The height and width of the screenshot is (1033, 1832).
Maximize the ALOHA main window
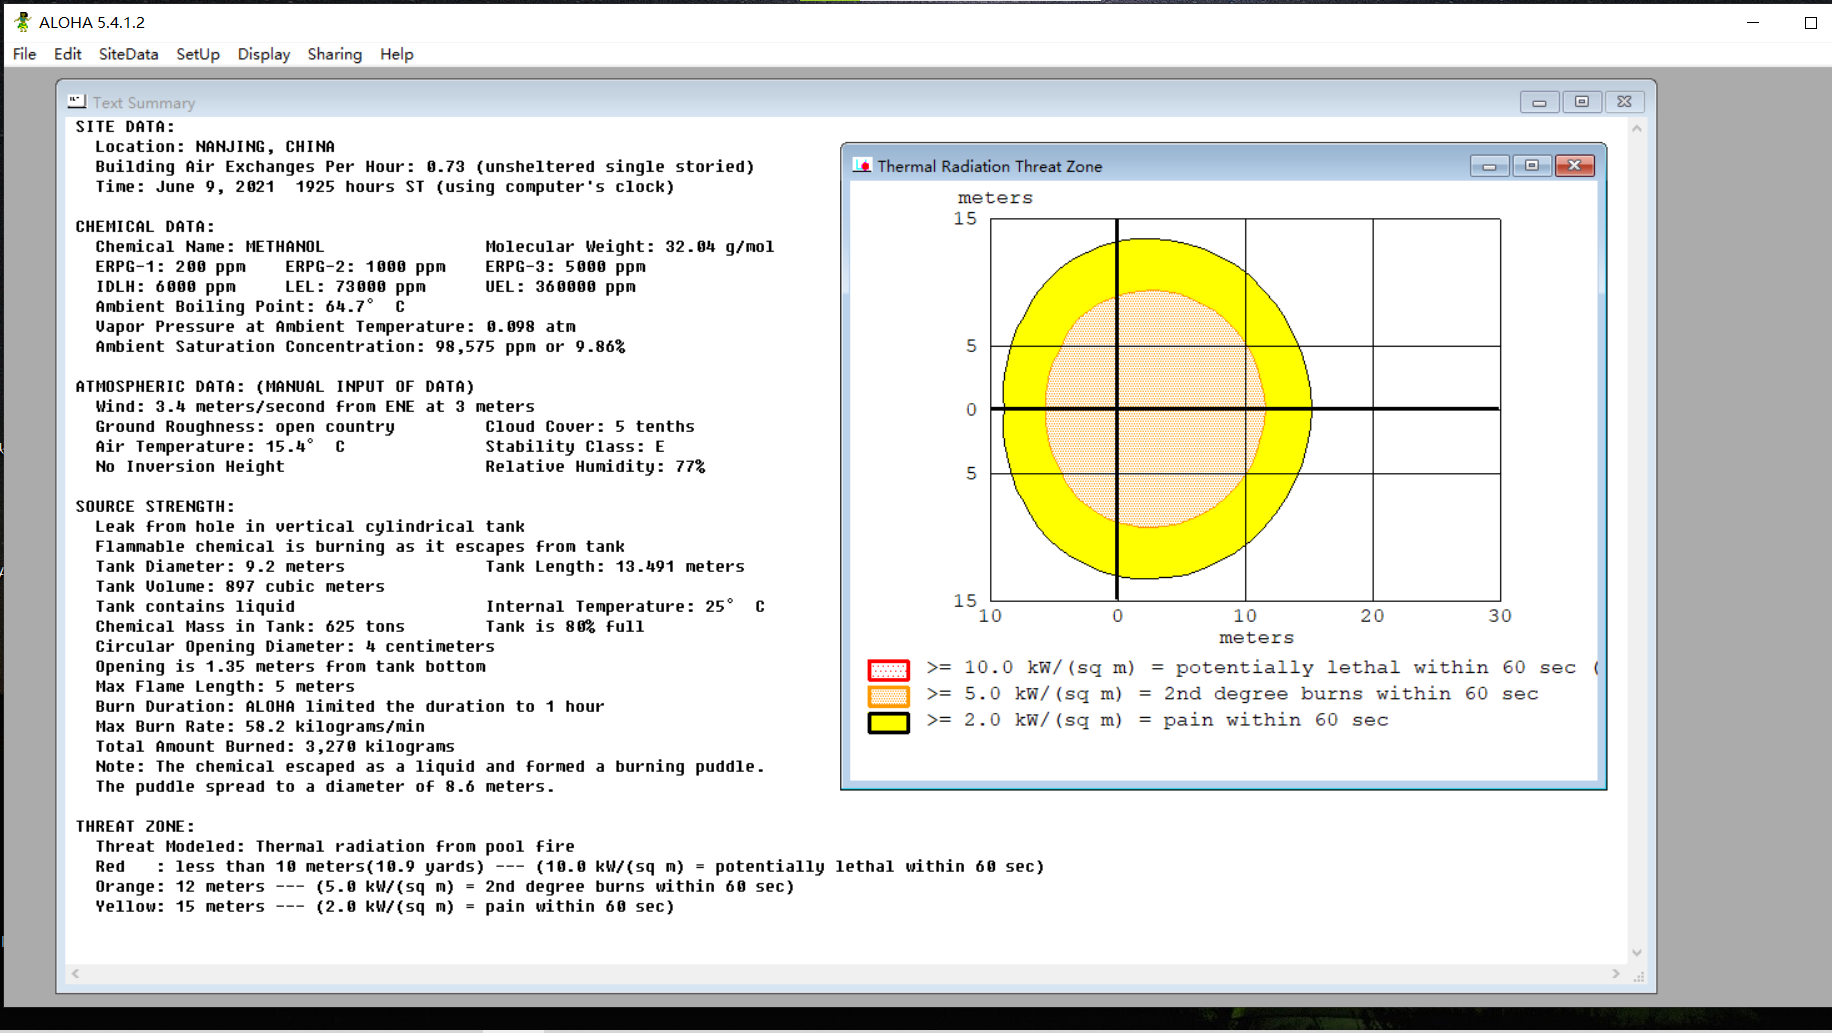(1811, 22)
